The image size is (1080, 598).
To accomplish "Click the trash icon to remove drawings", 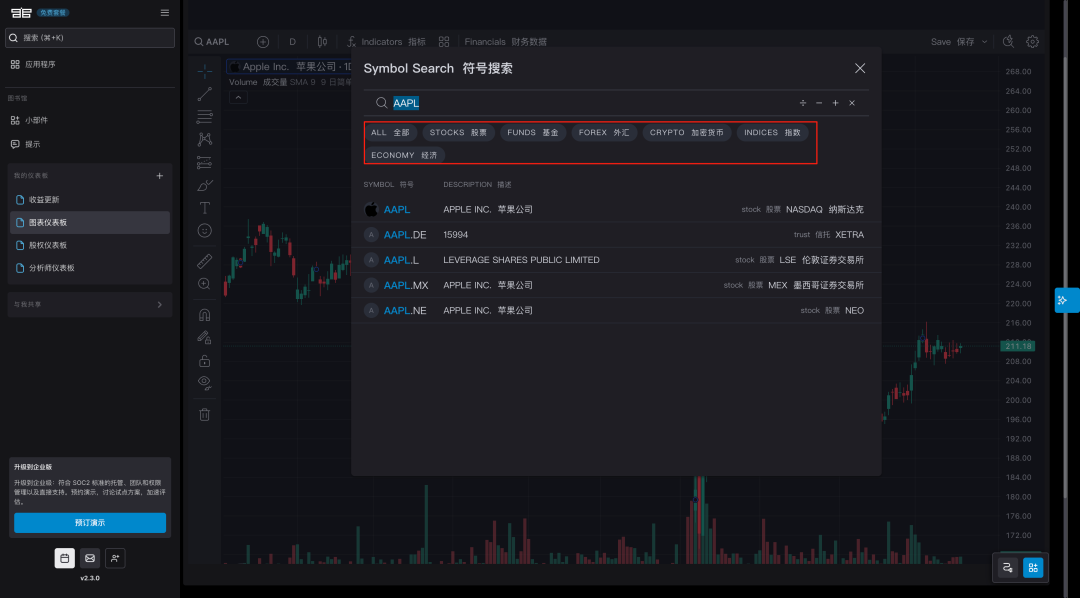I will tap(205, 414).
